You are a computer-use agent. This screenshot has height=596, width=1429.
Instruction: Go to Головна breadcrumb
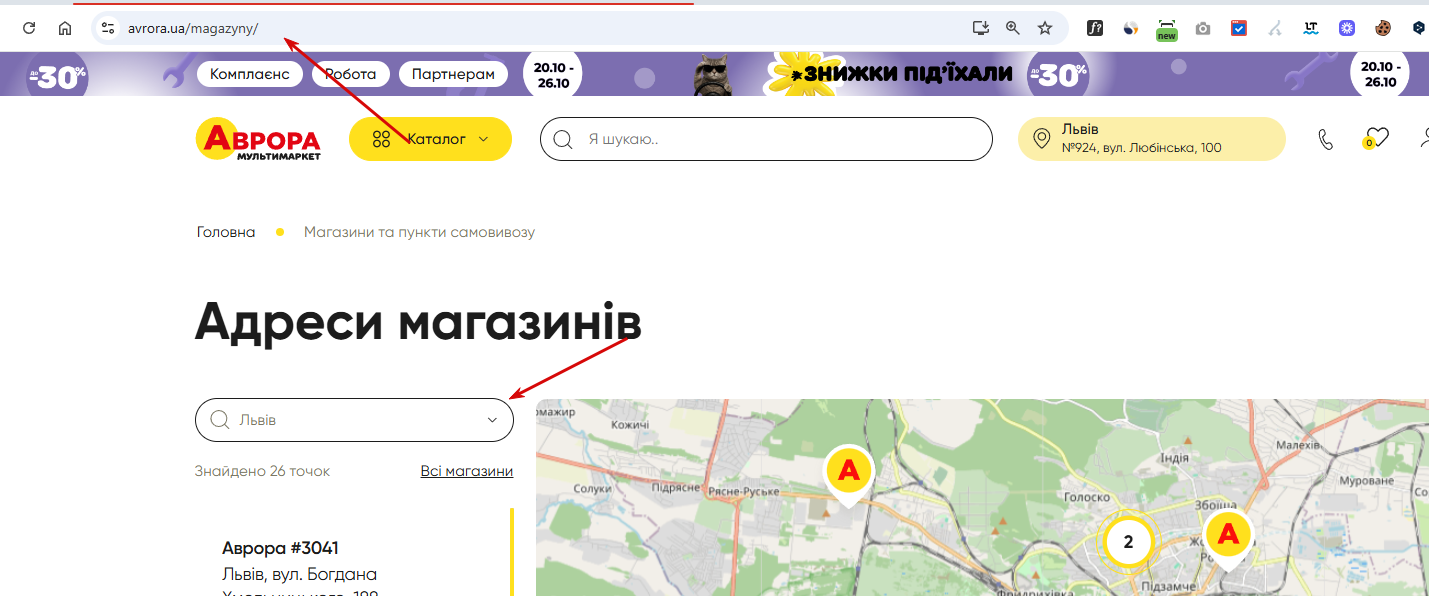(x=226, y=232)
